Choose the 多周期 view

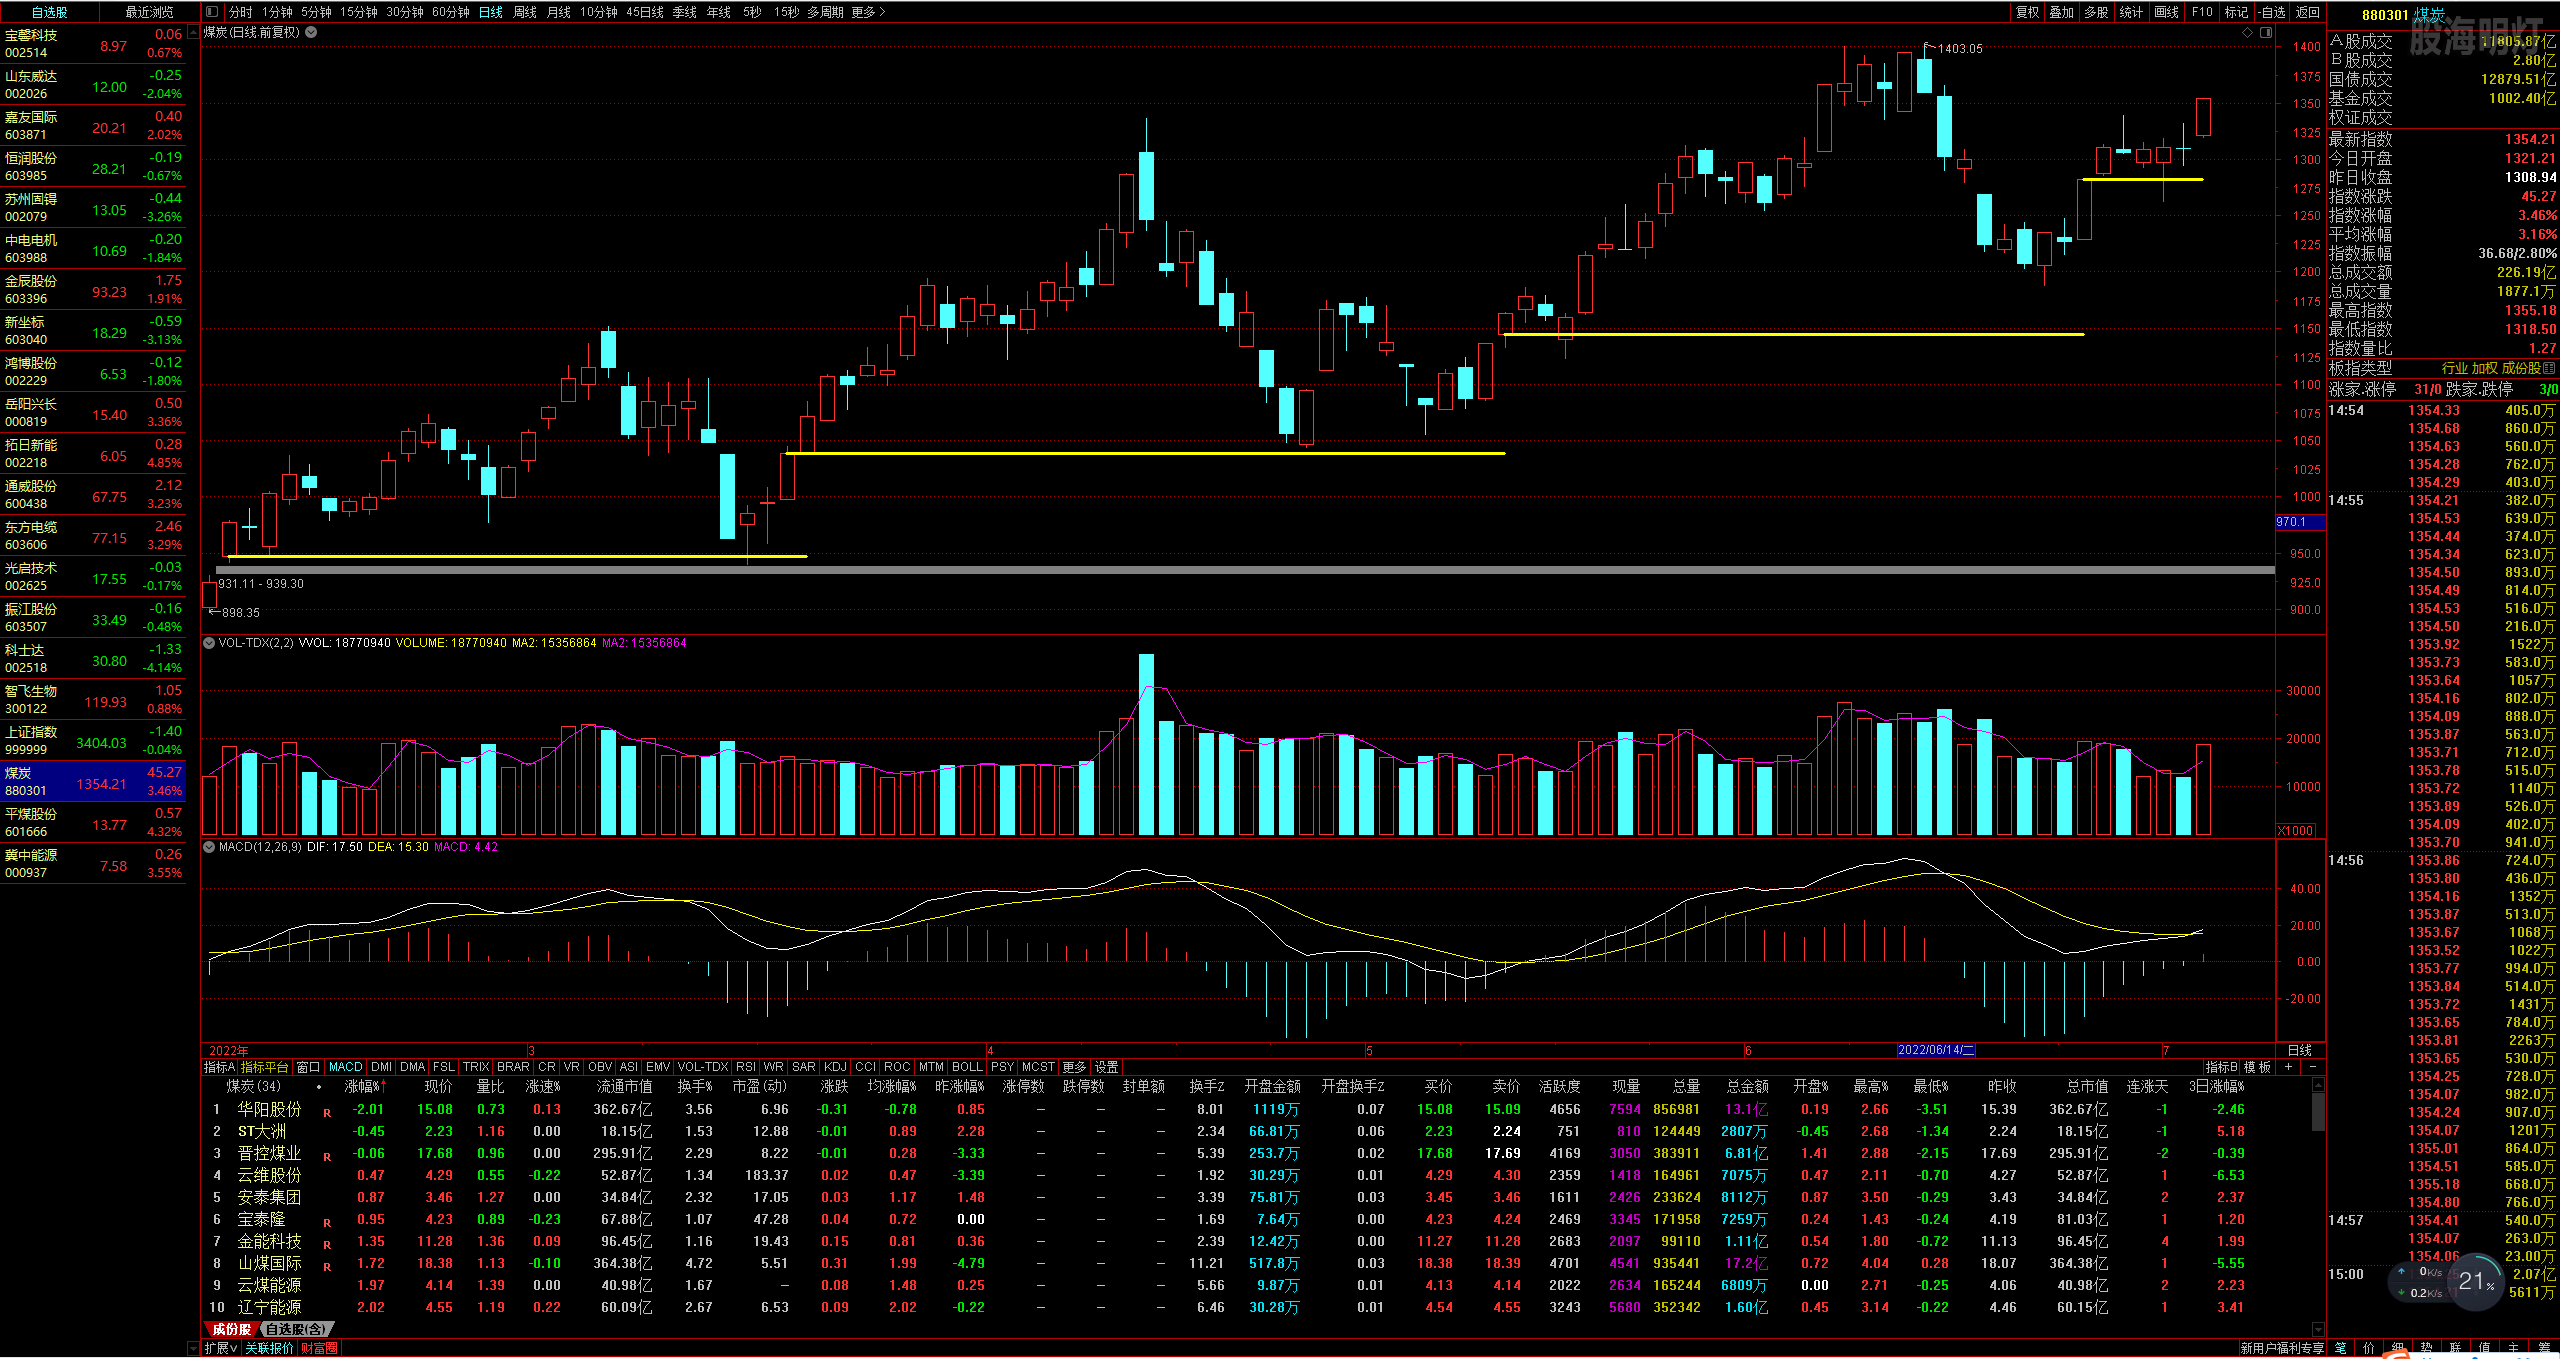[x=825, y=12]
